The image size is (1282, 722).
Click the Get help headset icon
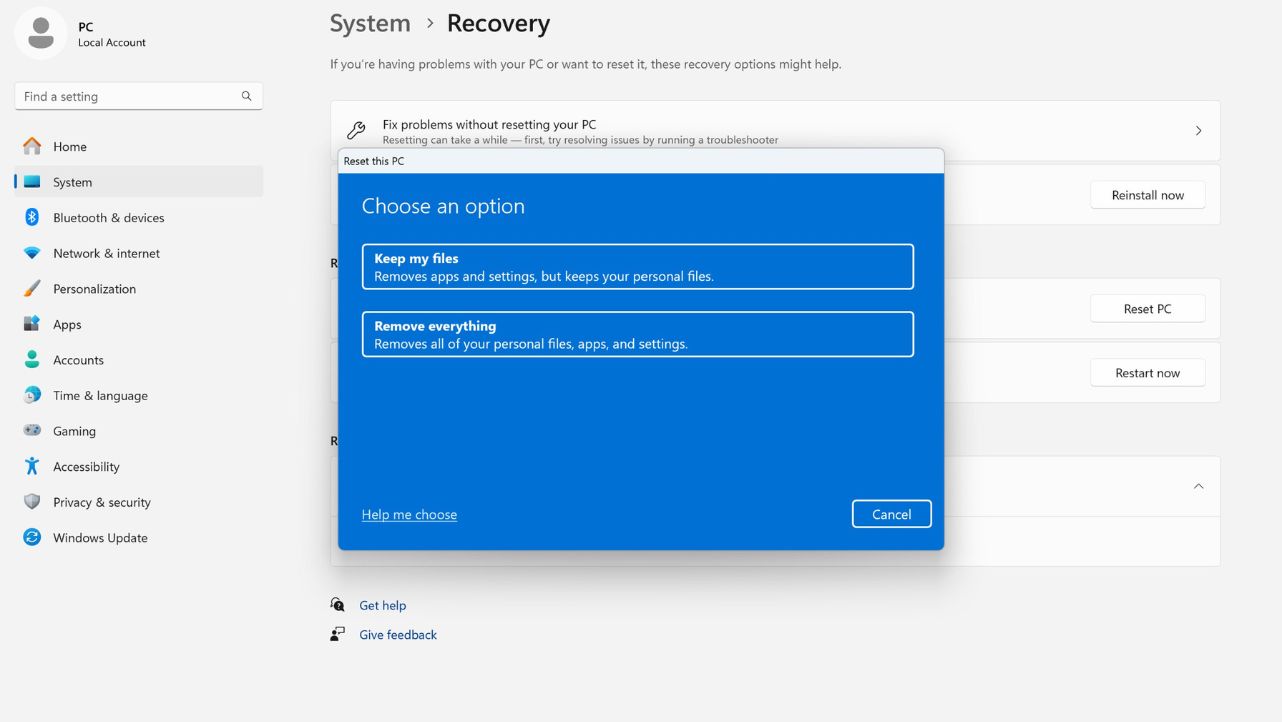click(x=338, y=605)
